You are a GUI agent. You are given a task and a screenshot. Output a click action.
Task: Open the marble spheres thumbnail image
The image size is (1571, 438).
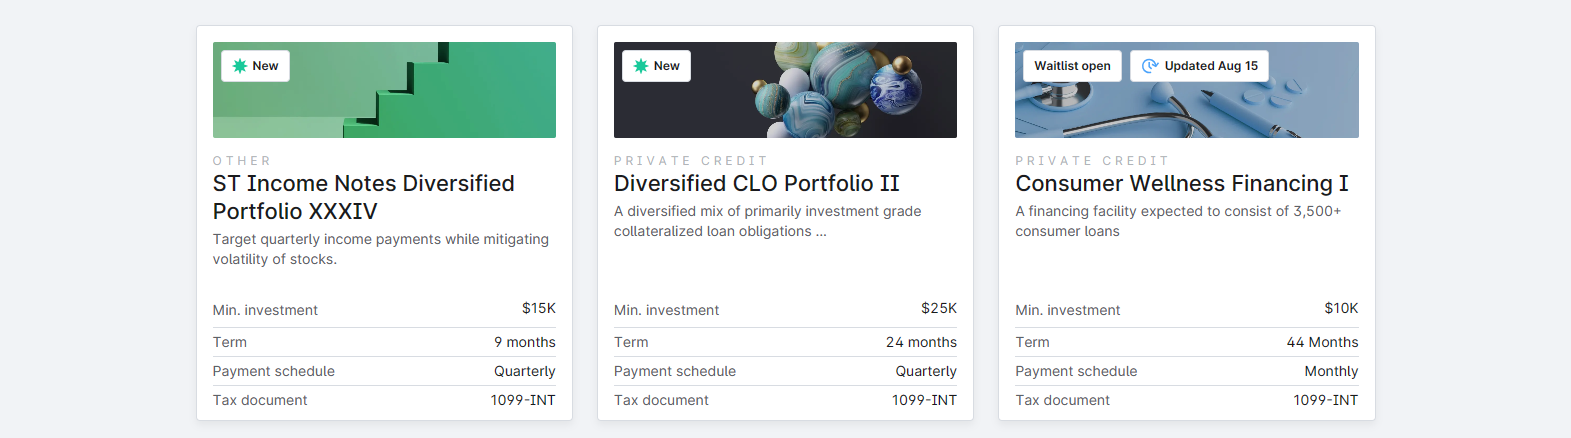(785, 90)
